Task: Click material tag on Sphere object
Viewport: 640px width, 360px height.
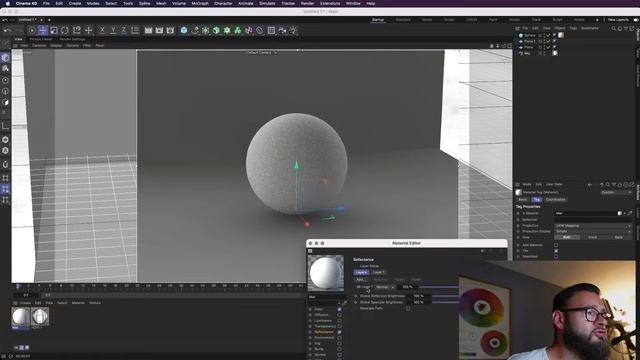Action: click(x=561, y=35)
